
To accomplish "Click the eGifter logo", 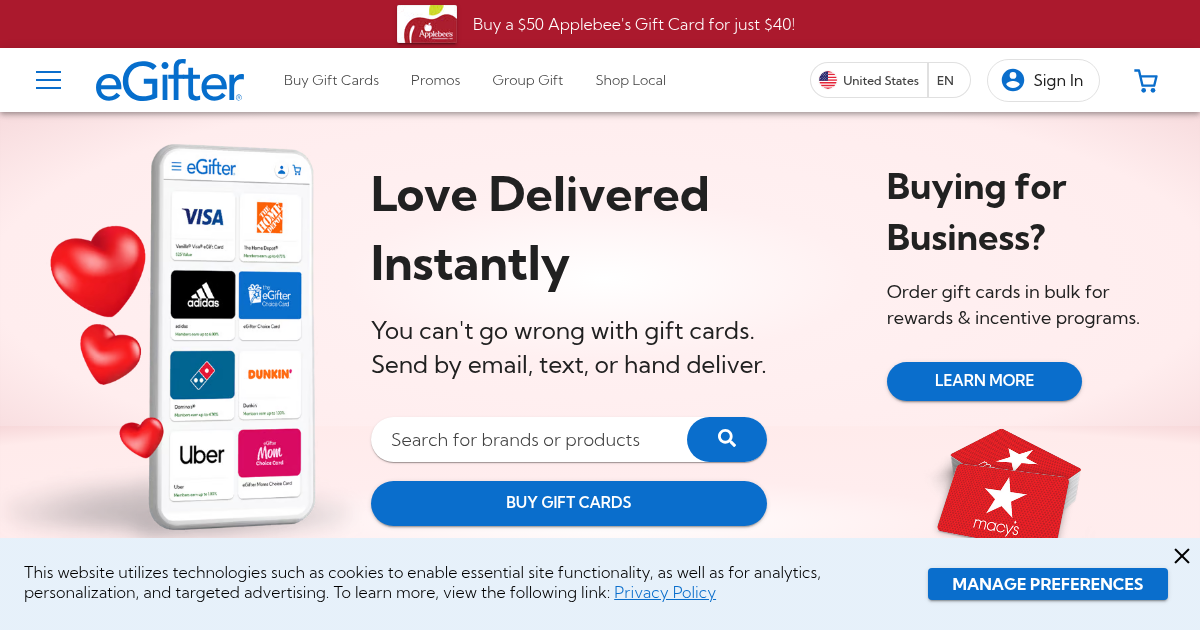I will [169, 80].
